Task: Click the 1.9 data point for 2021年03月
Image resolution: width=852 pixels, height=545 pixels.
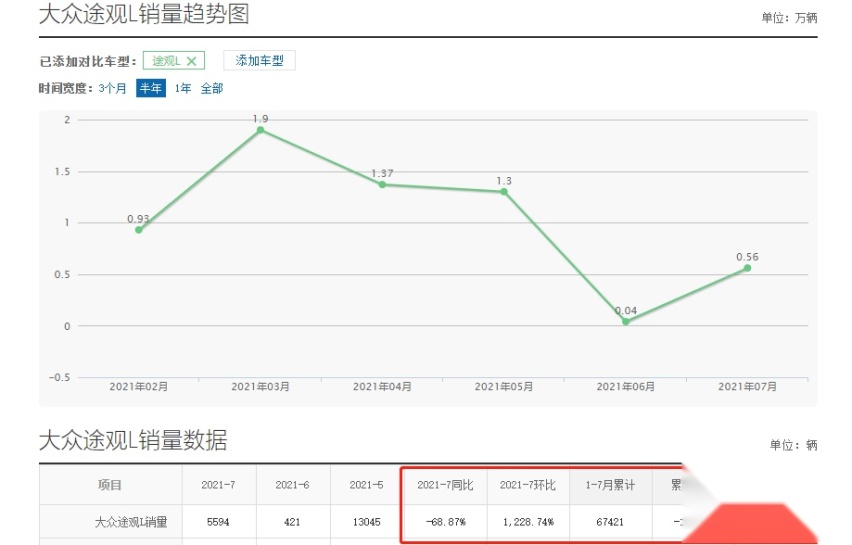Action: pos(260,130)
